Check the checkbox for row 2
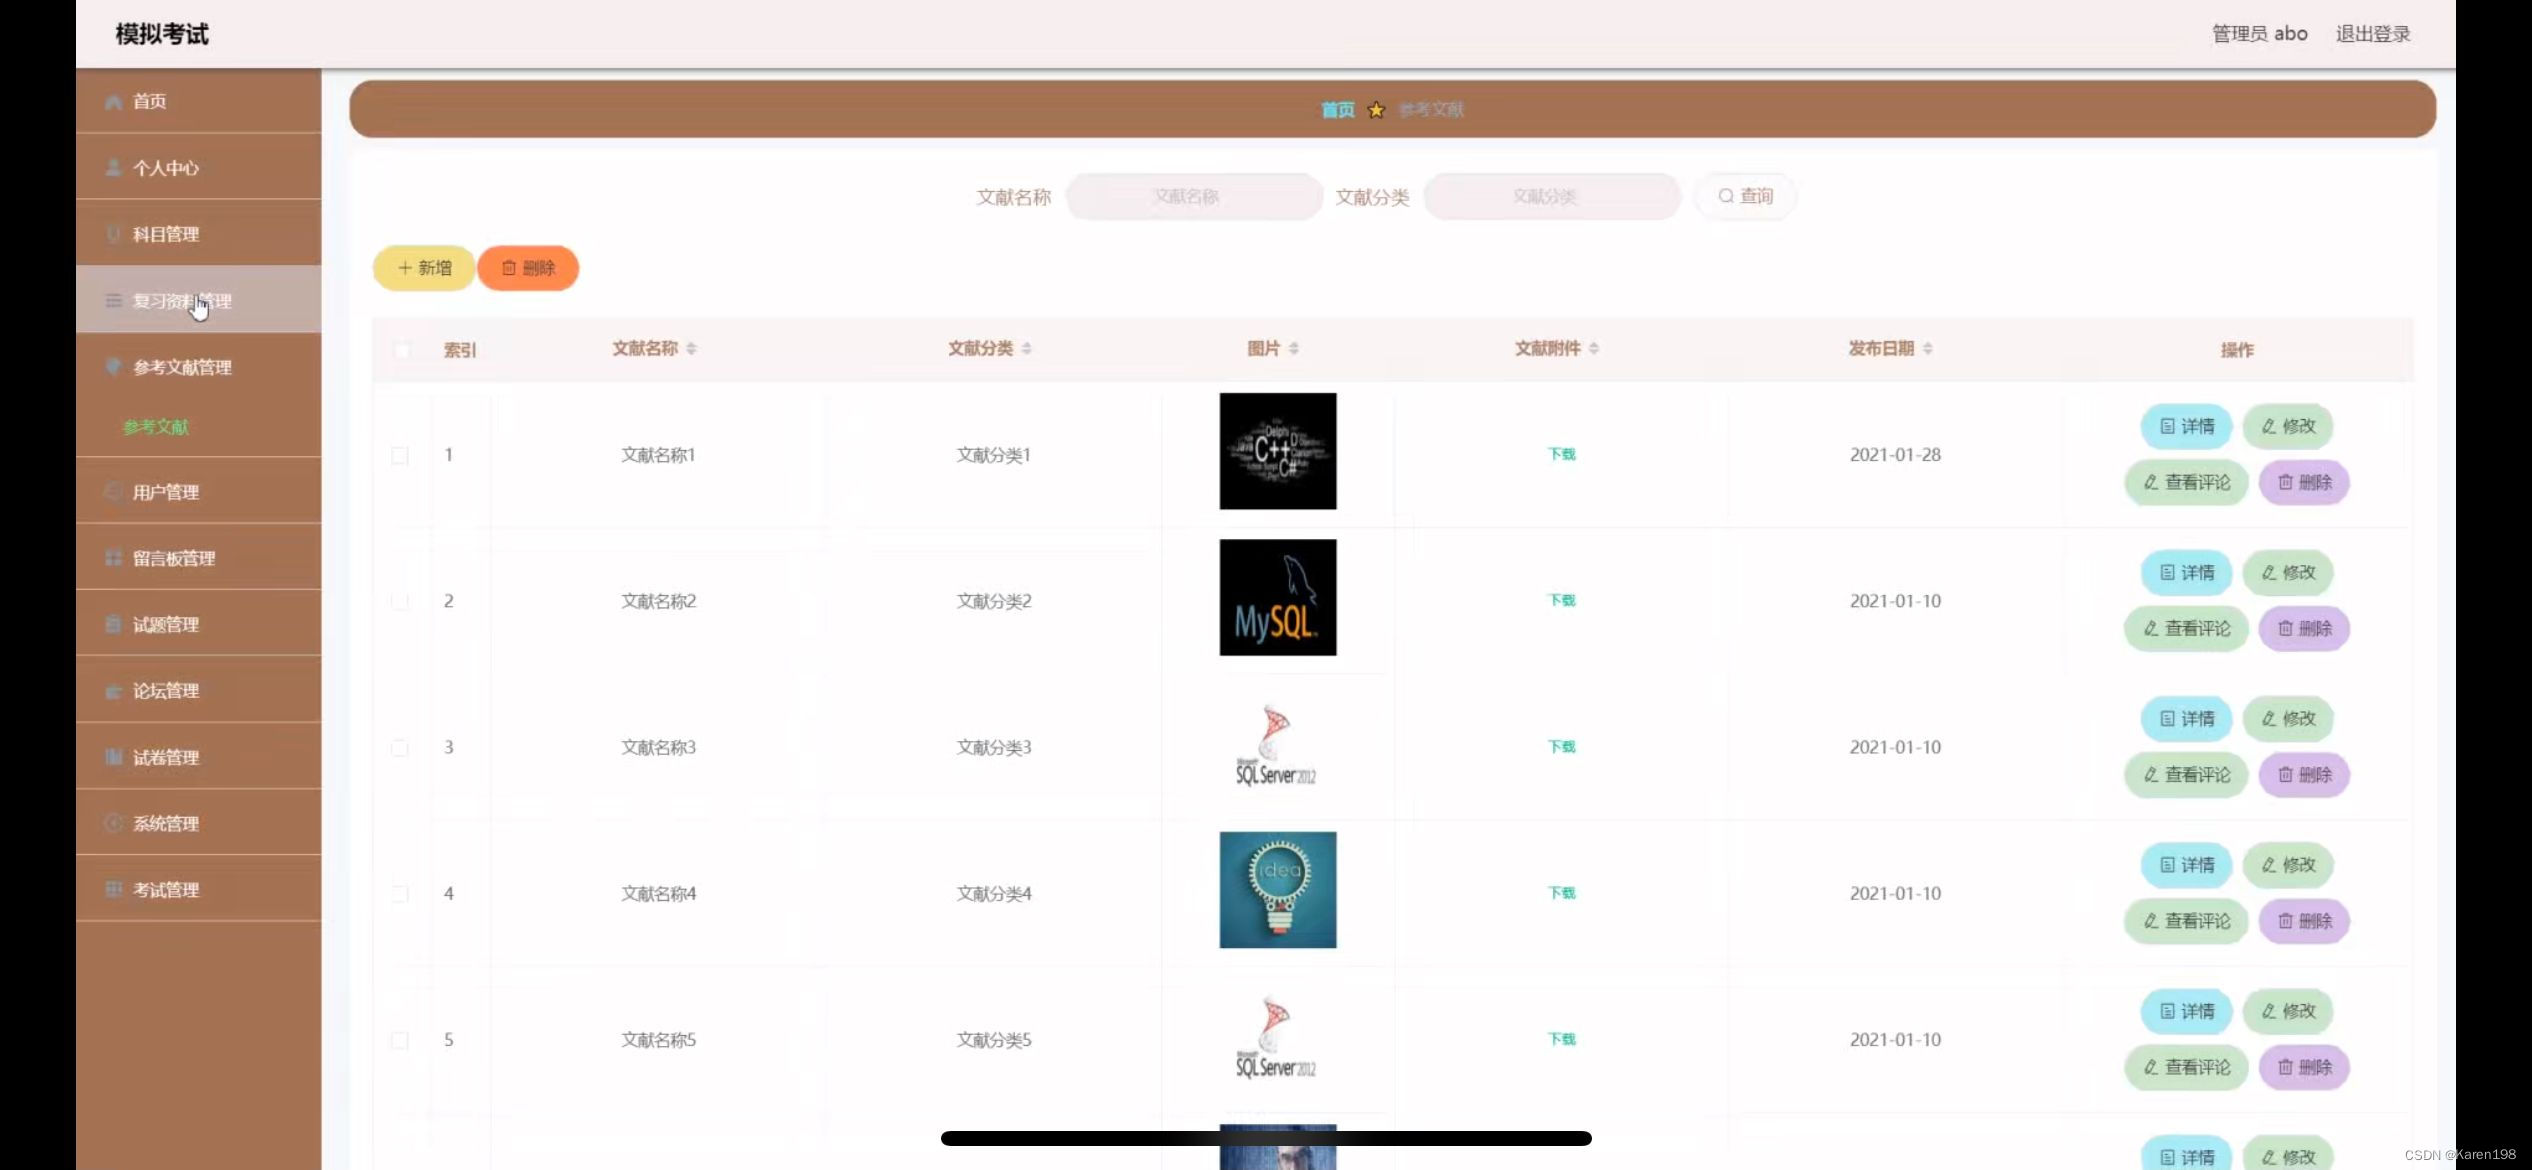 coord(400,601)
